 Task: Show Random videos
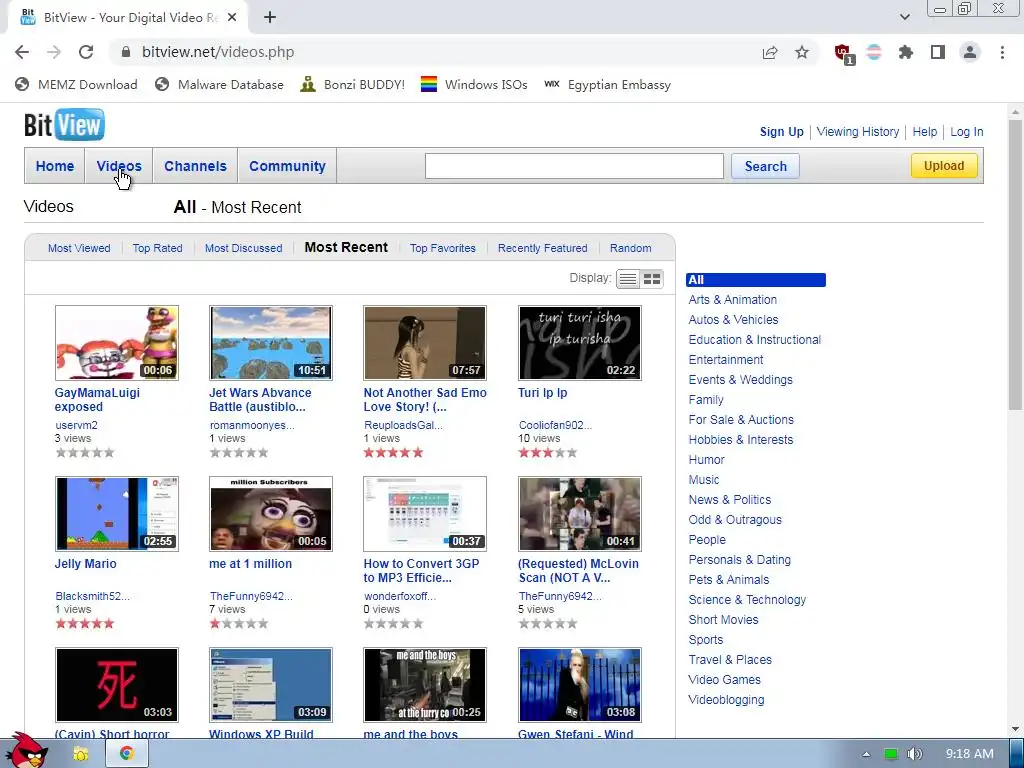coord(630,248)
